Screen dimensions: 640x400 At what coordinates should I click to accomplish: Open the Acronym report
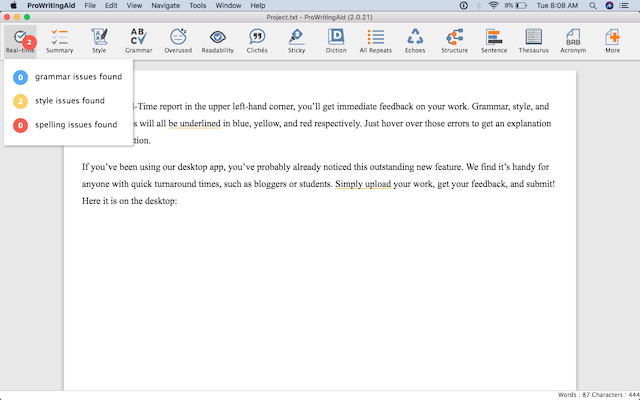[573, 41]
